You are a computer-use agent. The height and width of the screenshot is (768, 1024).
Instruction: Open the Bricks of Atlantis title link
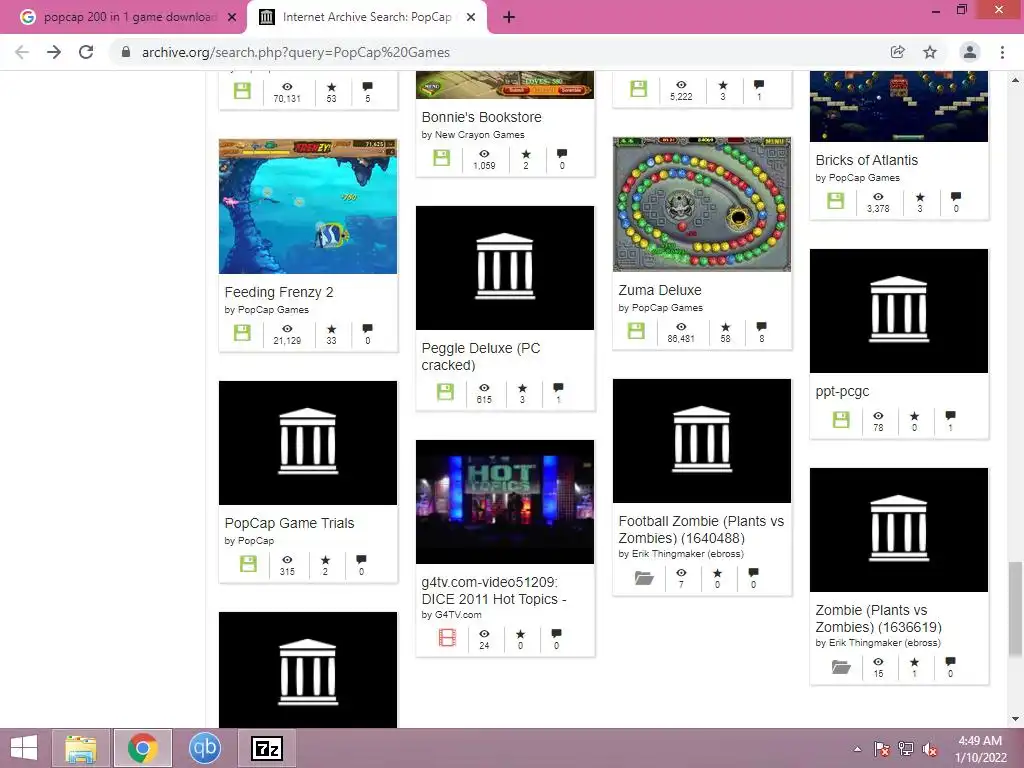tap(867, 160)
